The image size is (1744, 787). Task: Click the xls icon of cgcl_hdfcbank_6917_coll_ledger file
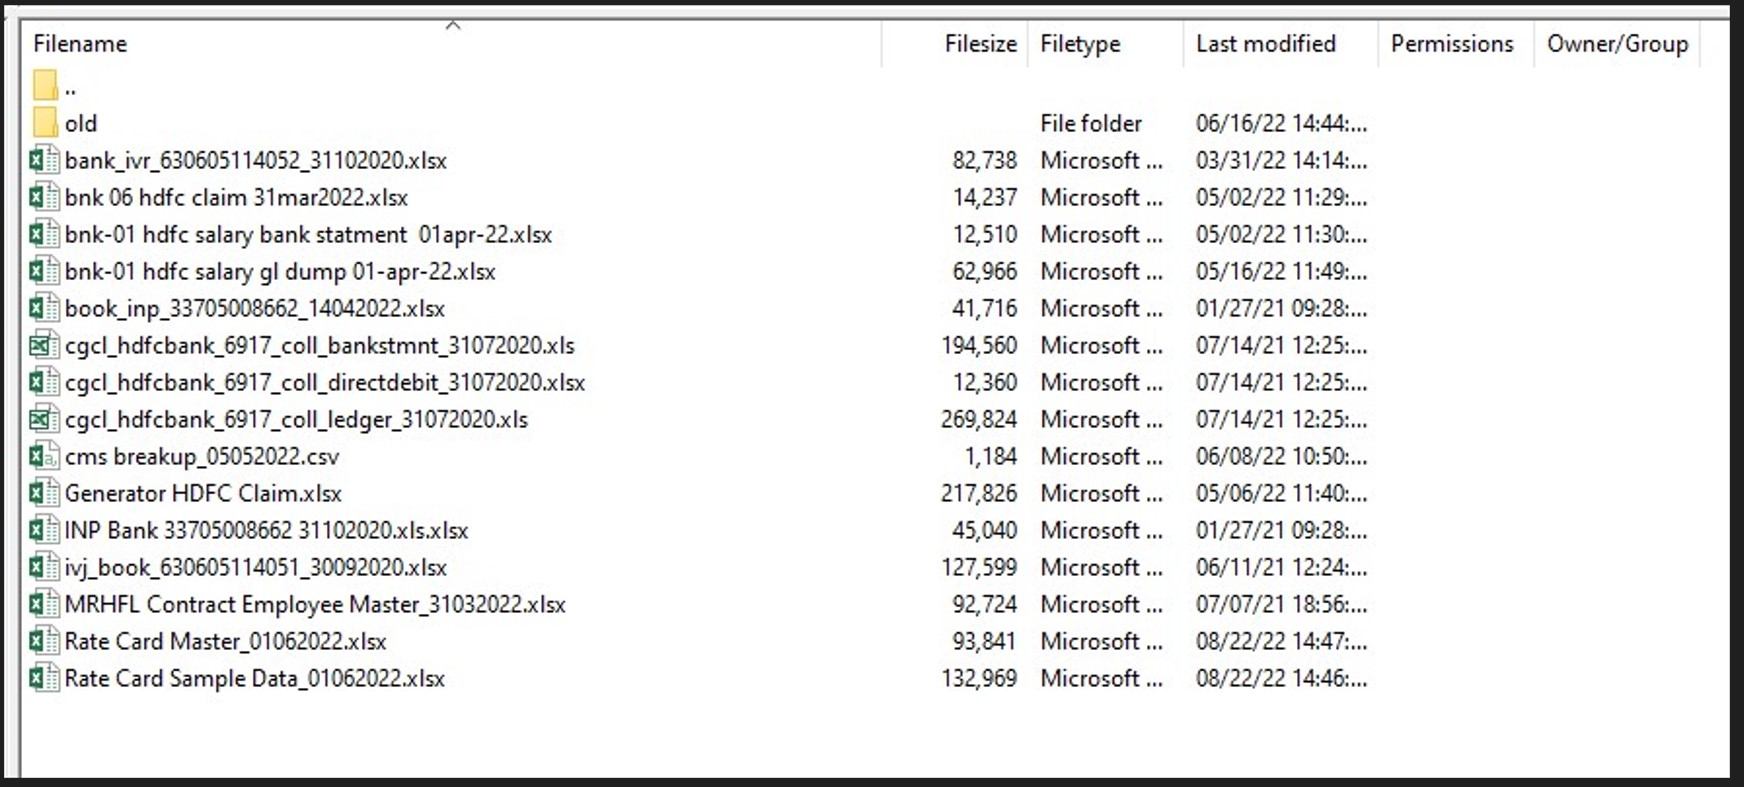tap(44, 419)
